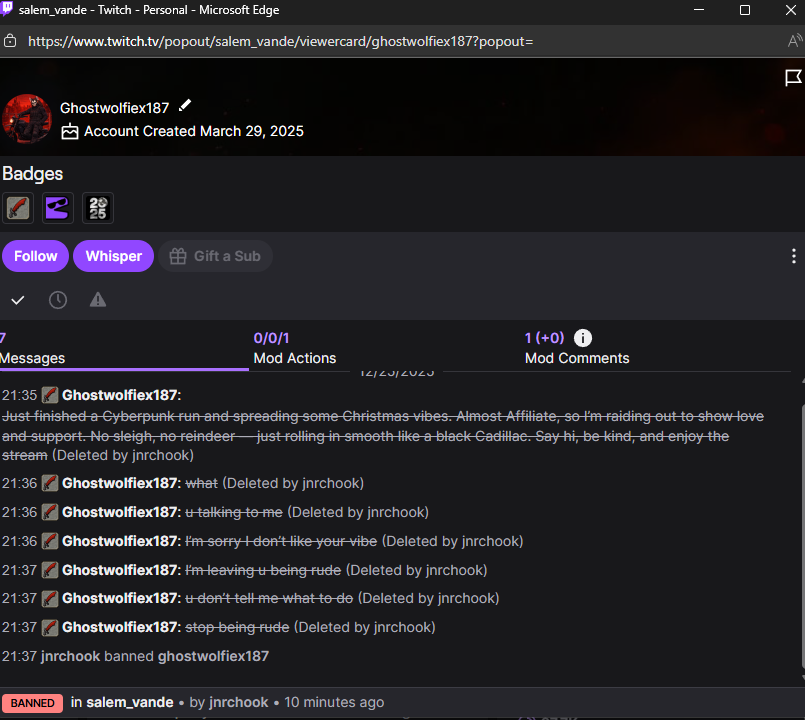805x720 pixels.
Task: Click 'Account Created March 29, 2025' text
Action: click(194, 131)
